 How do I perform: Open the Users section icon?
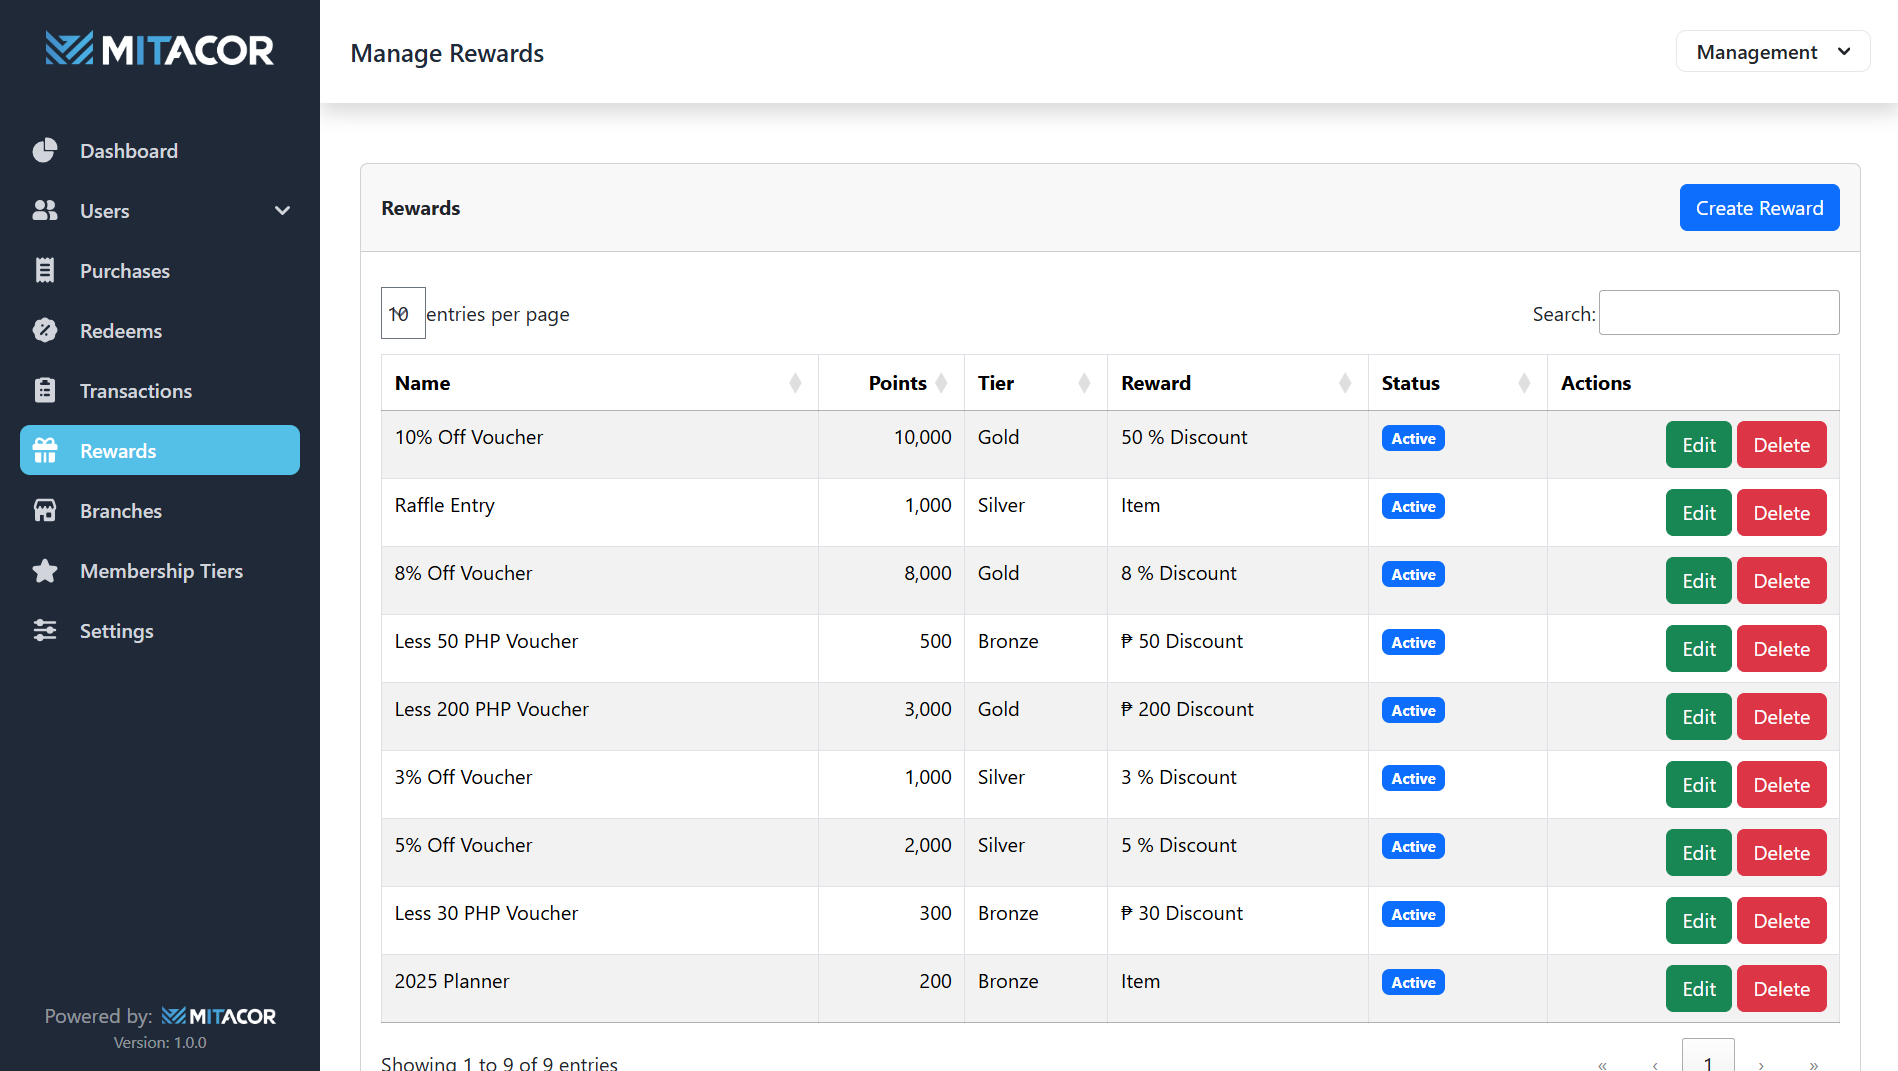[45, 210]
